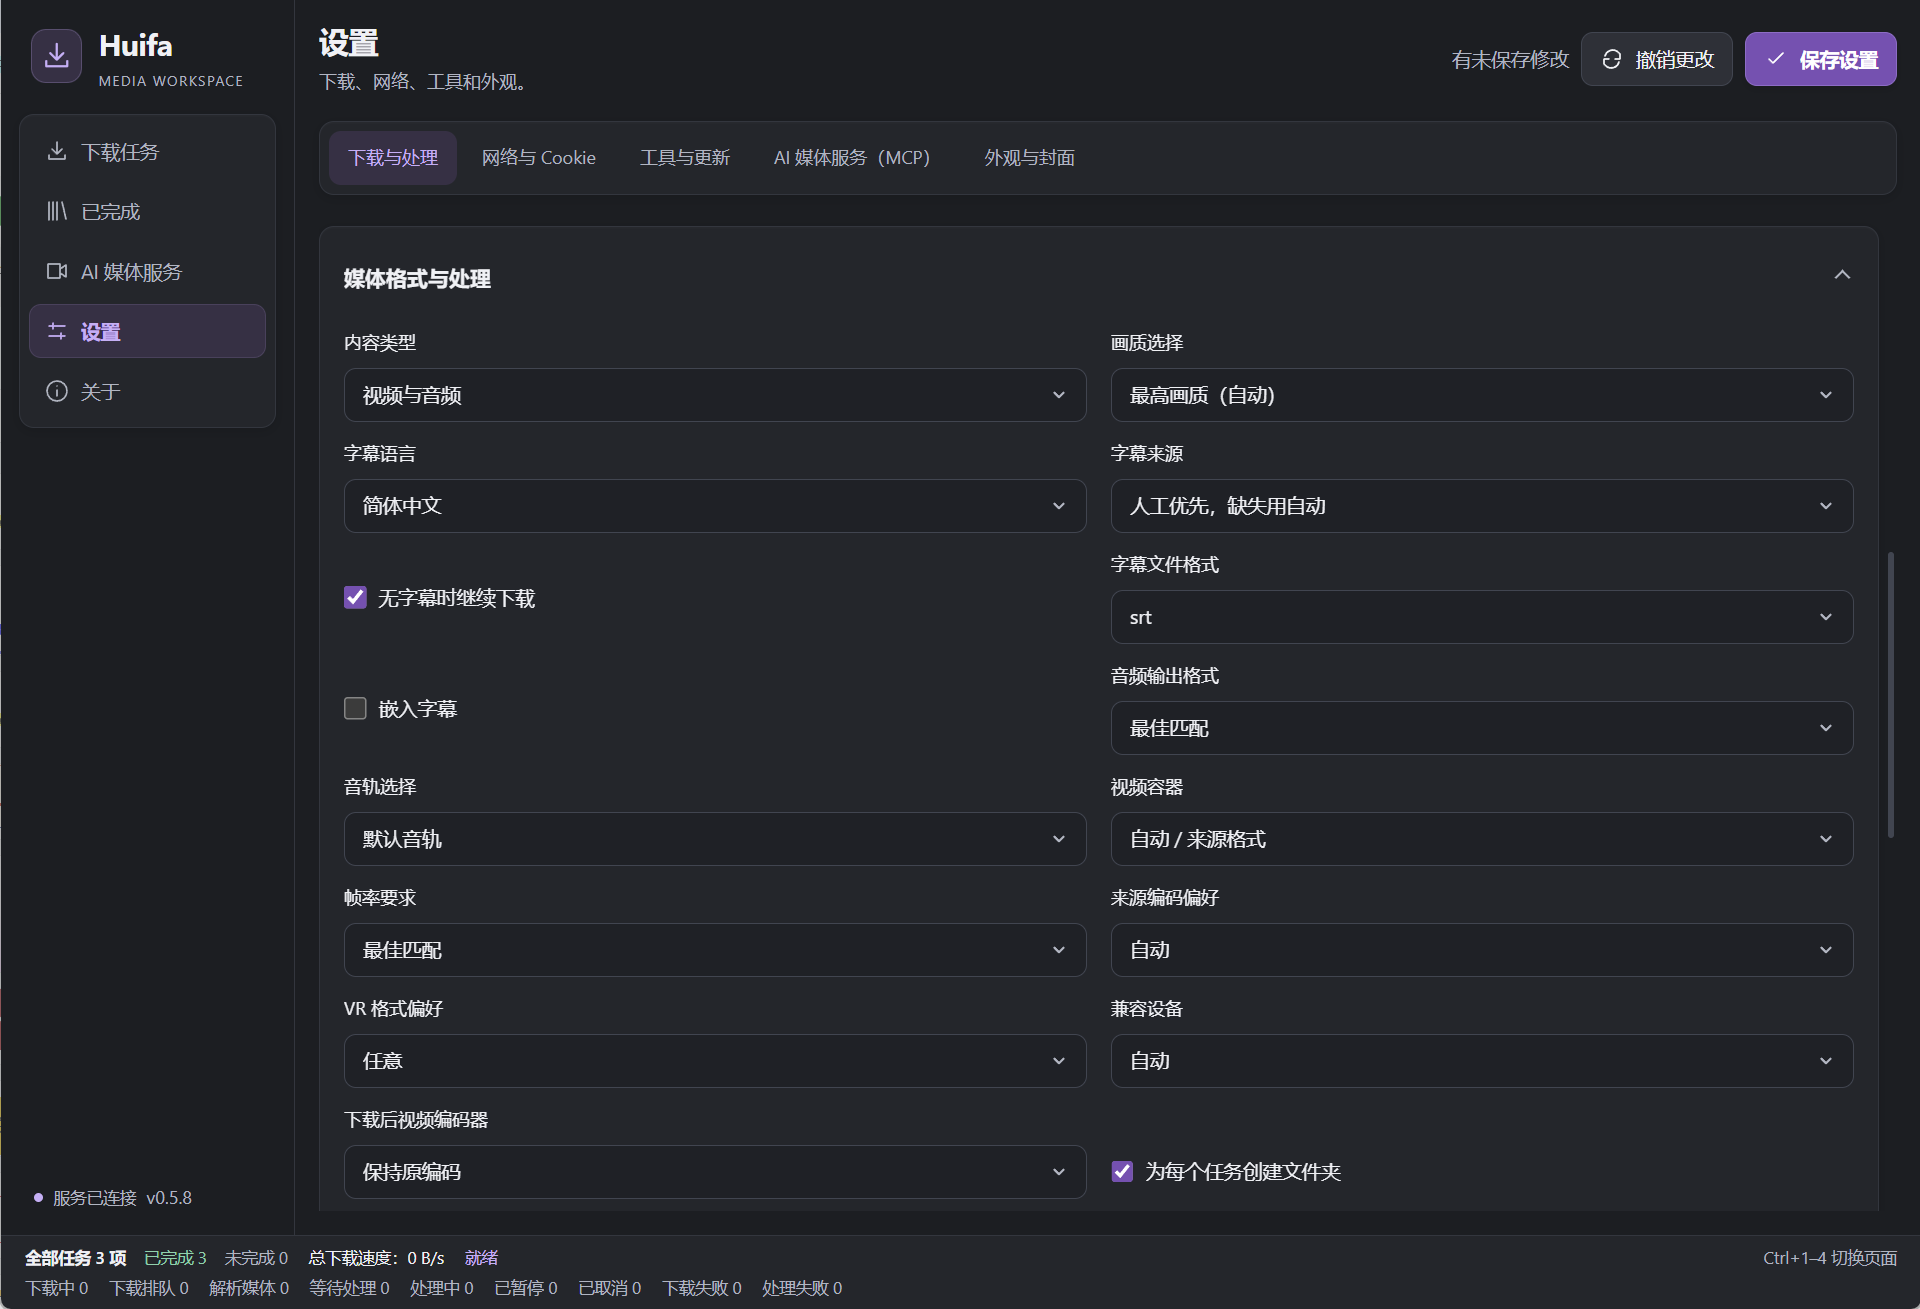Enable the 嵌入字幕 checkbox

[x=355, y=709]
